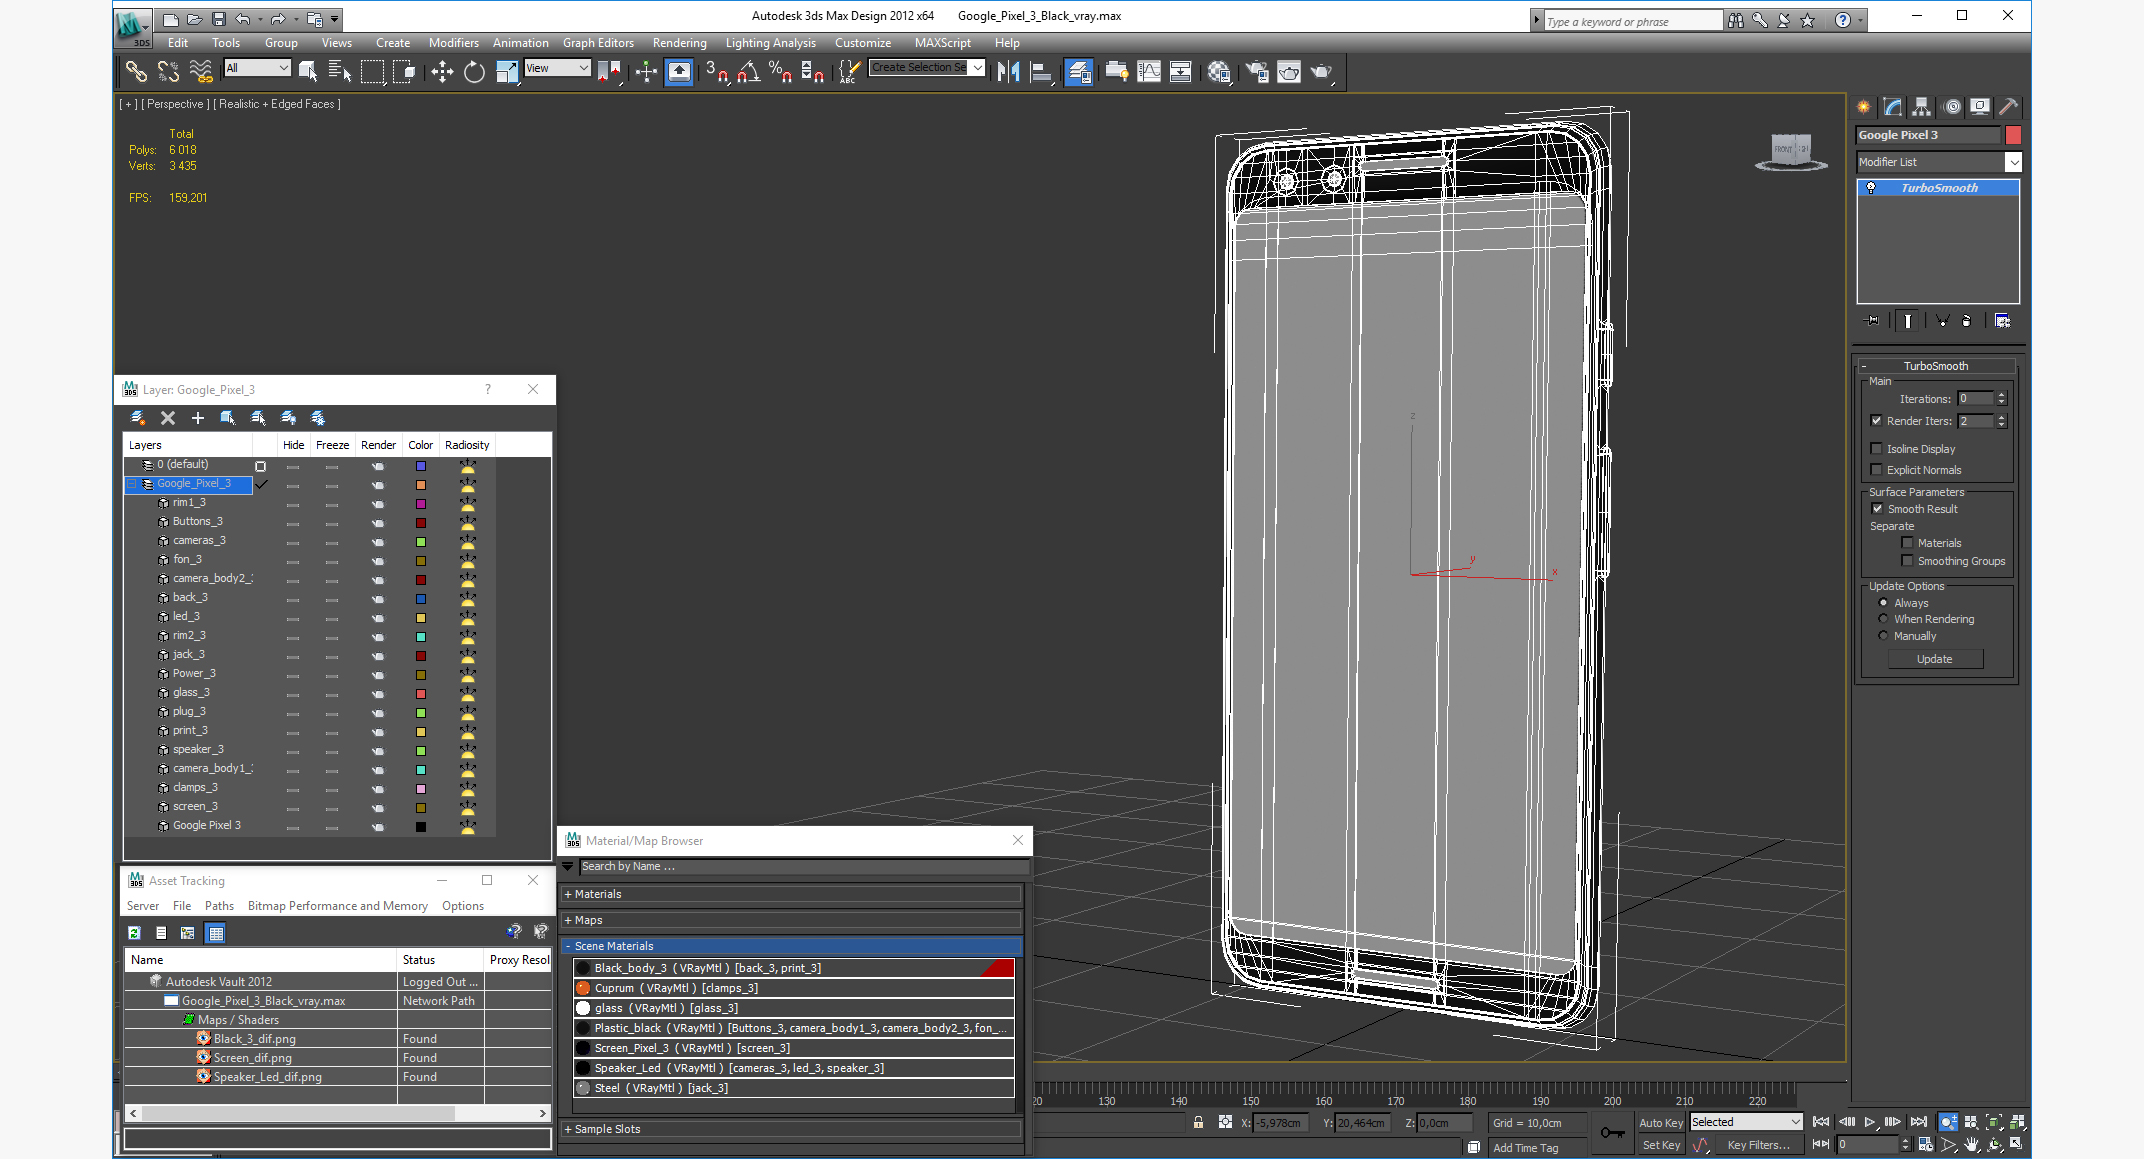
Task: Click the ViewCube in the viewport
Action: (1791, 151)
